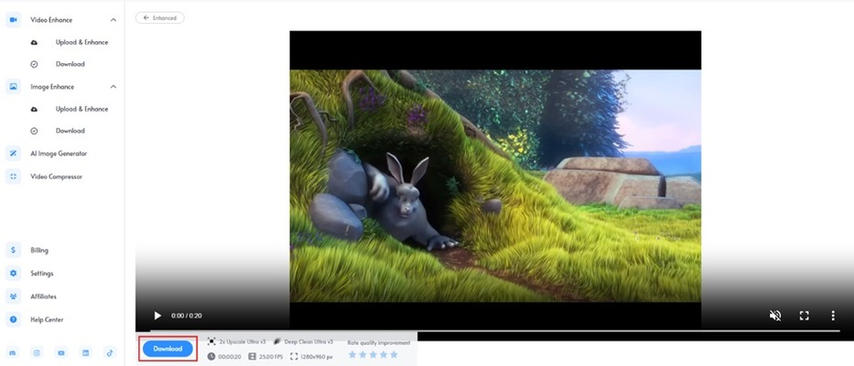Open Settings in sidebar
The image size is (854, 366).
click(x=42, y=273)
